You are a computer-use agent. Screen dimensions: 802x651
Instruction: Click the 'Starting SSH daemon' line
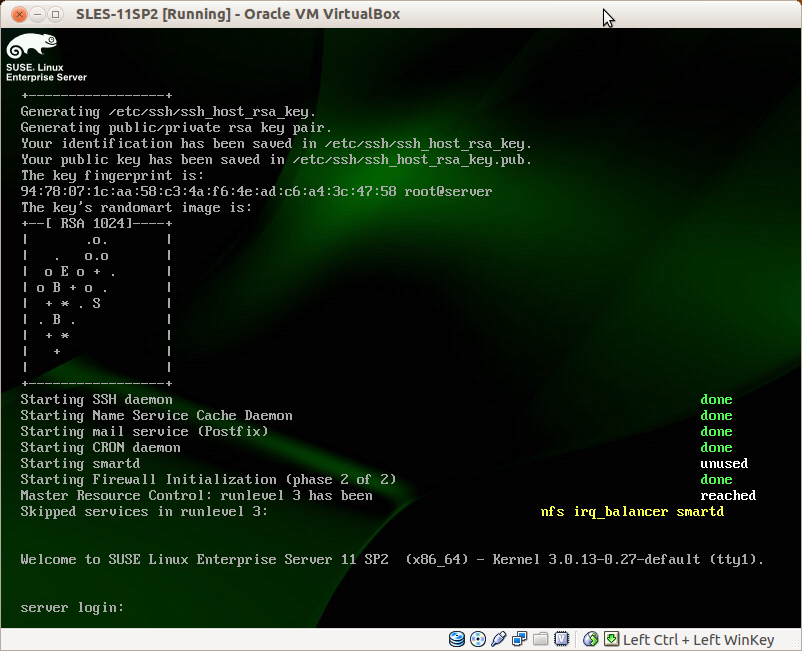click(96, 399)
